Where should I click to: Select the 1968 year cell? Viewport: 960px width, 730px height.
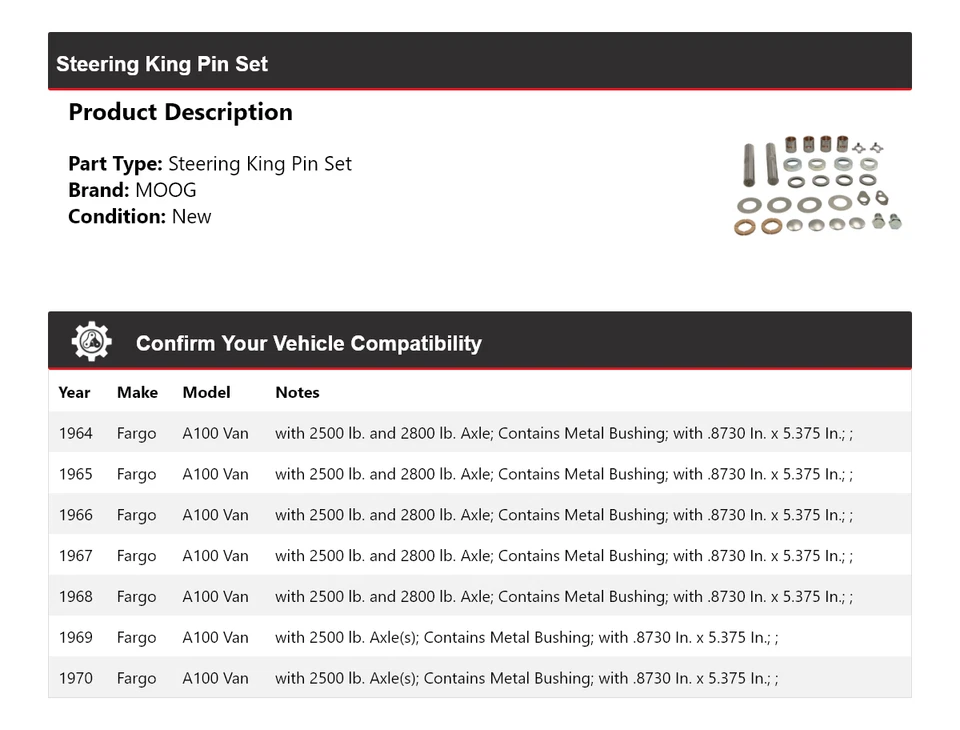[75, 597]
